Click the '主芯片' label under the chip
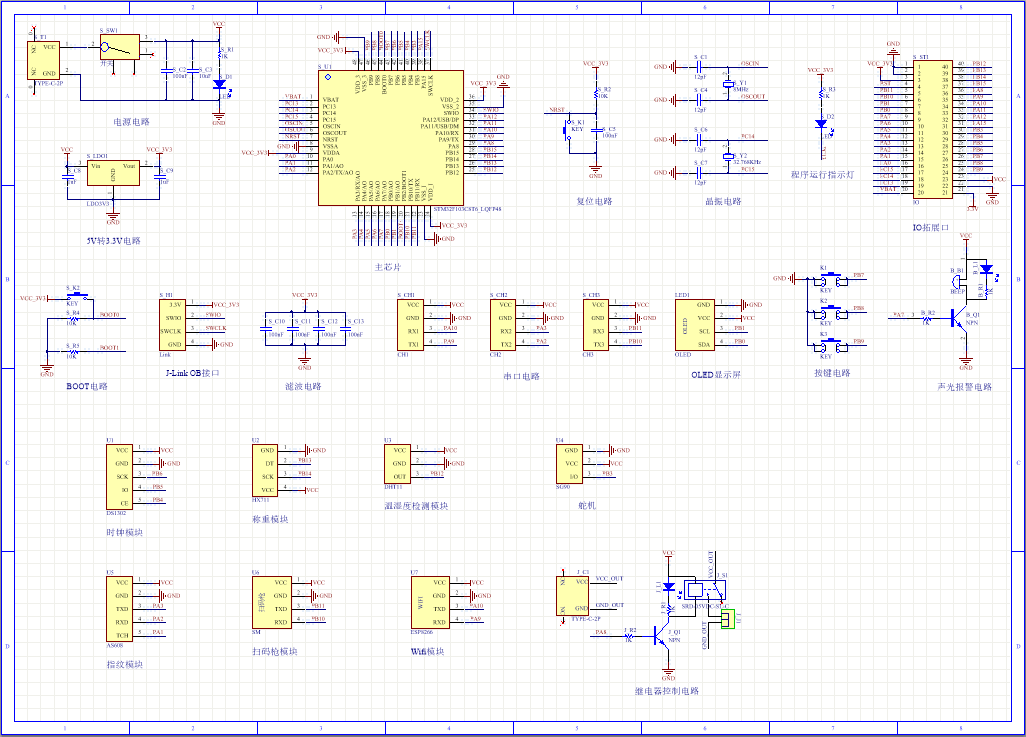1026x737 pixels. pyautogui.click(x=387, y=267)
